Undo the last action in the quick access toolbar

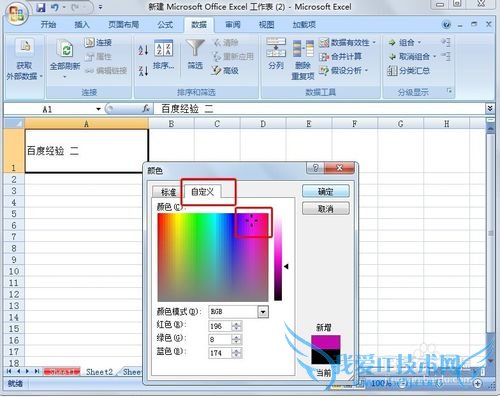coord(54,7)
